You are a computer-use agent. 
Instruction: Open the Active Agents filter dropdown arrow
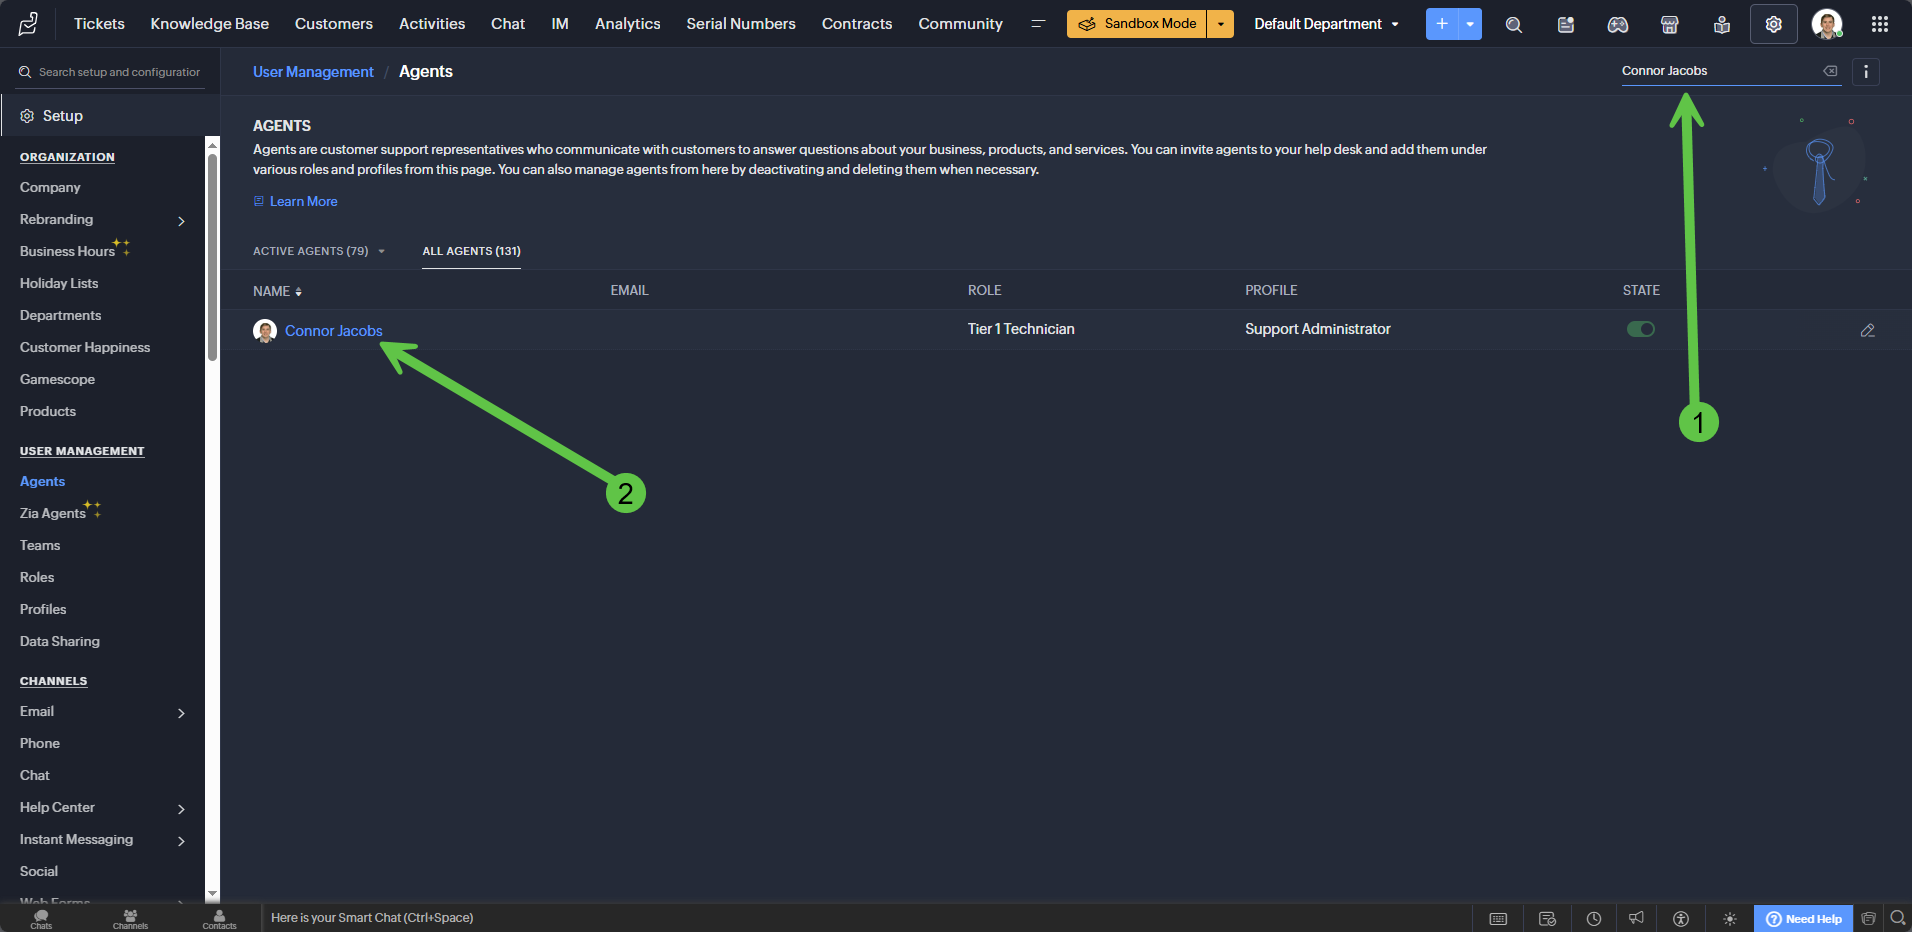[382, 251]
